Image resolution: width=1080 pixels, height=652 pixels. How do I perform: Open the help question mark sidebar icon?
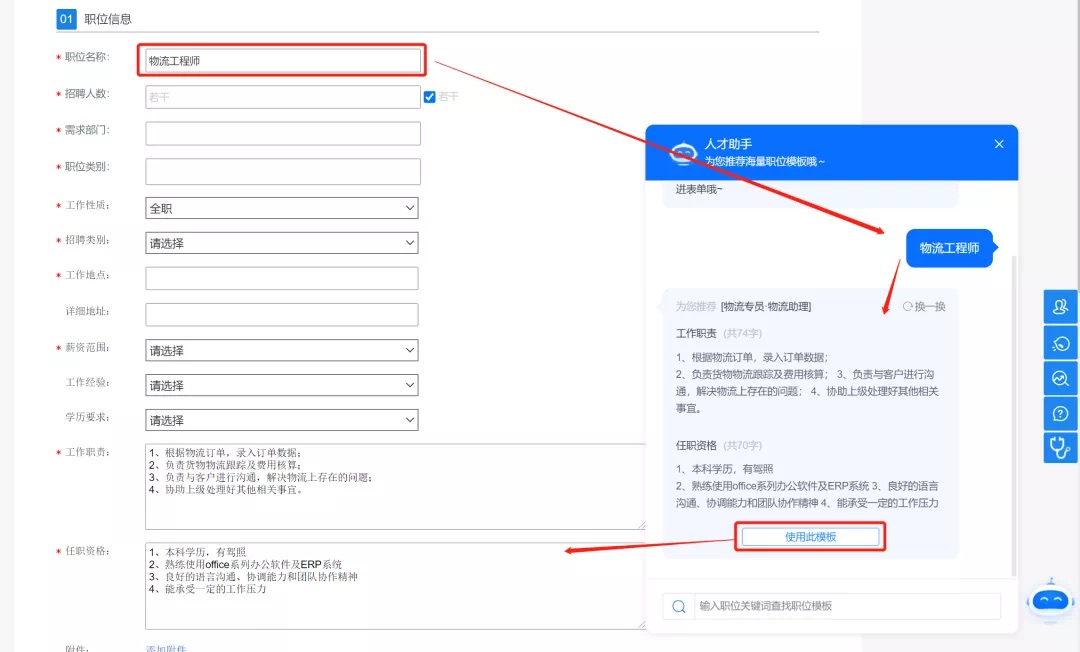pyautogui.click(x=1060, y=414)
